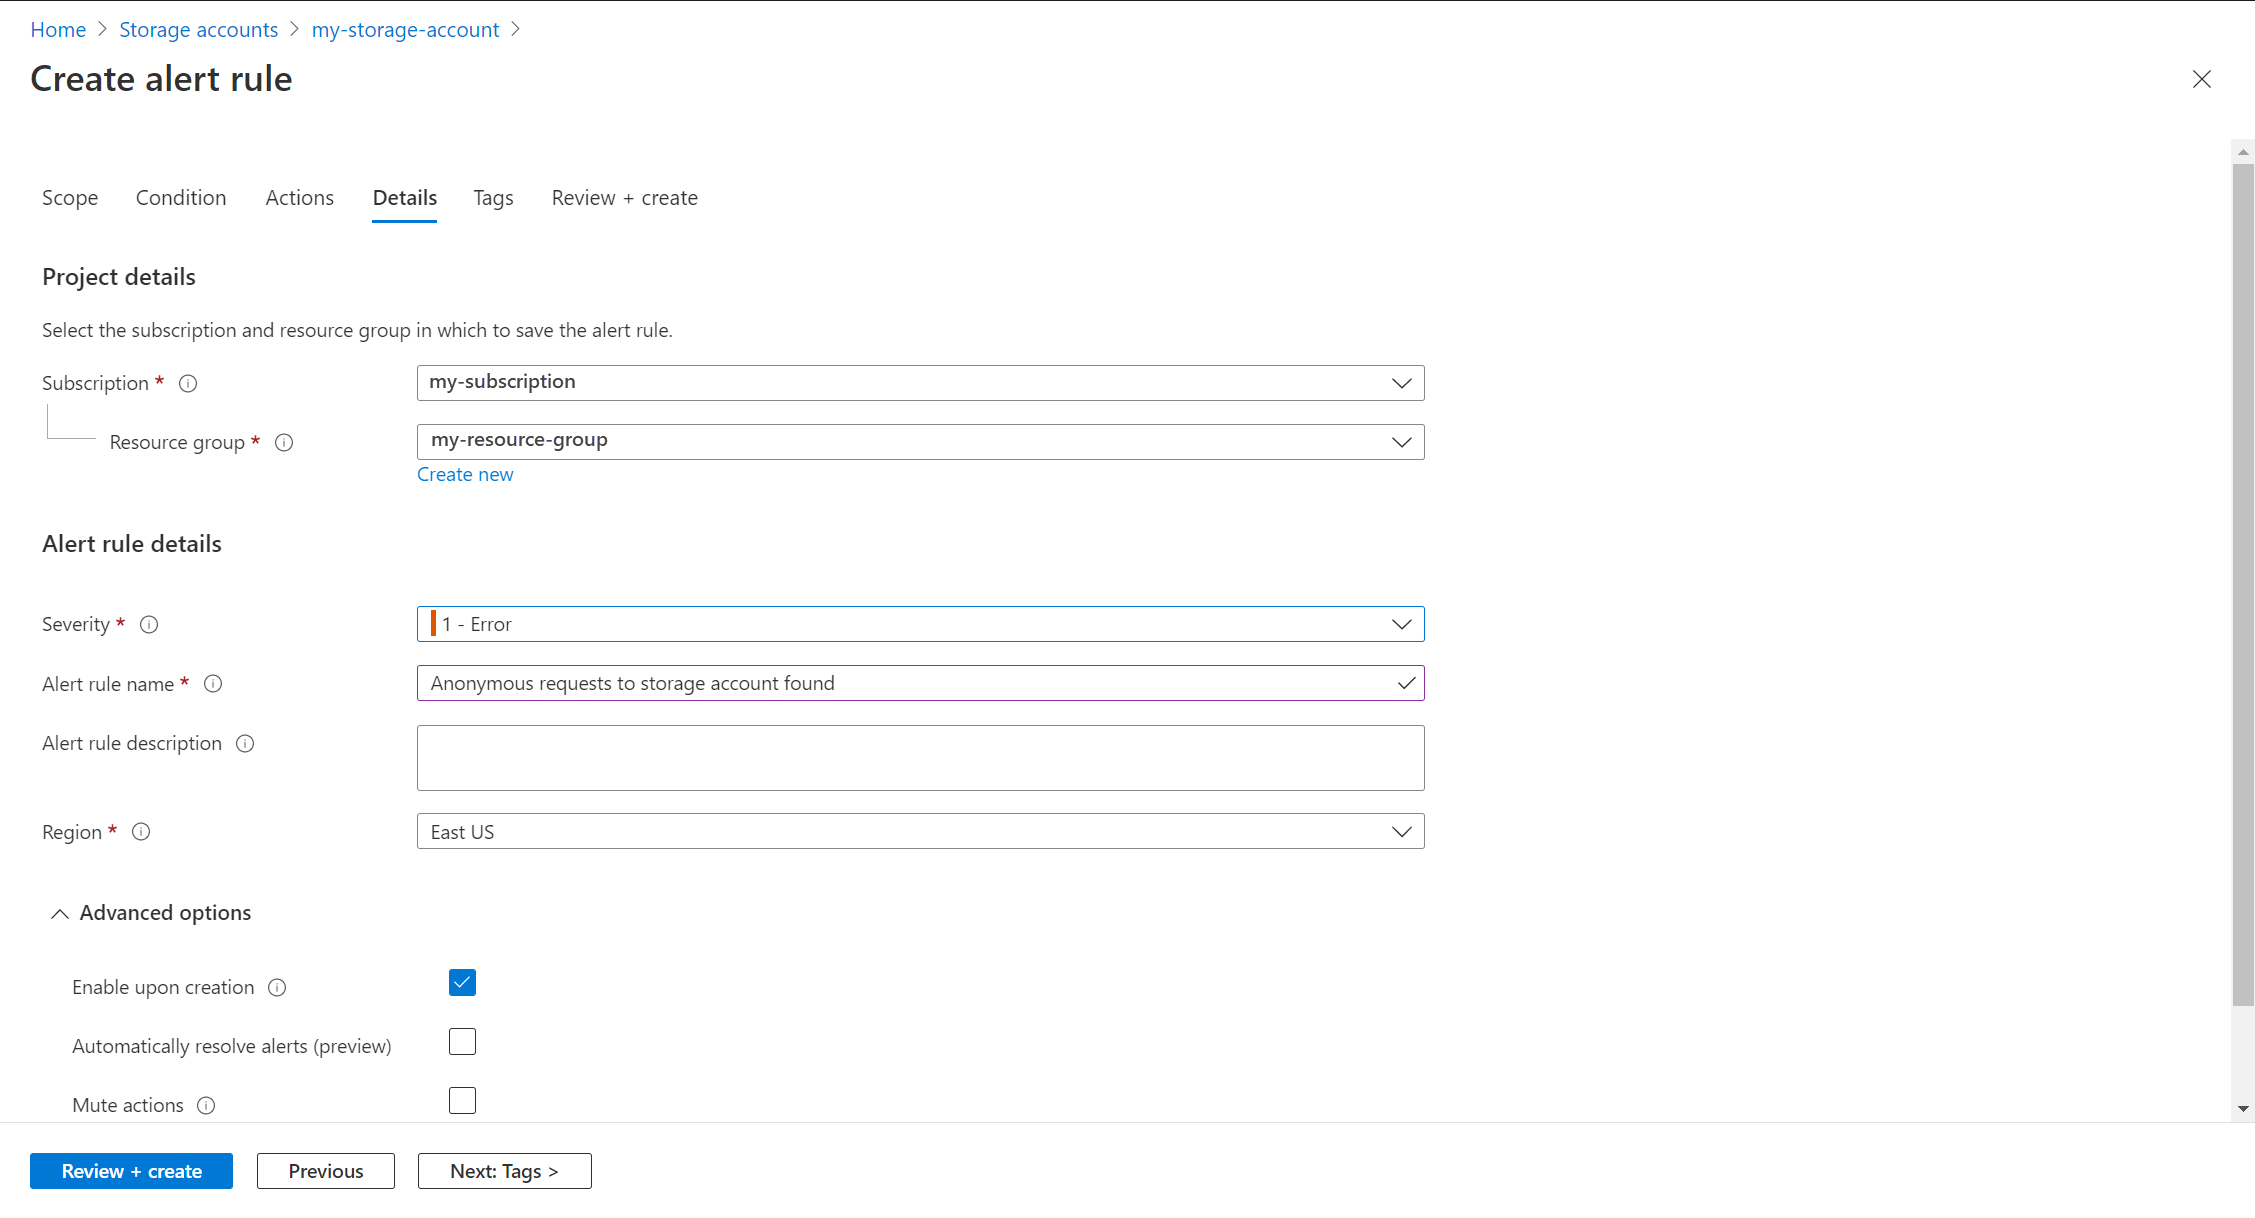
Task: Open the Severity dropdown
Action: tap(920, 624)
